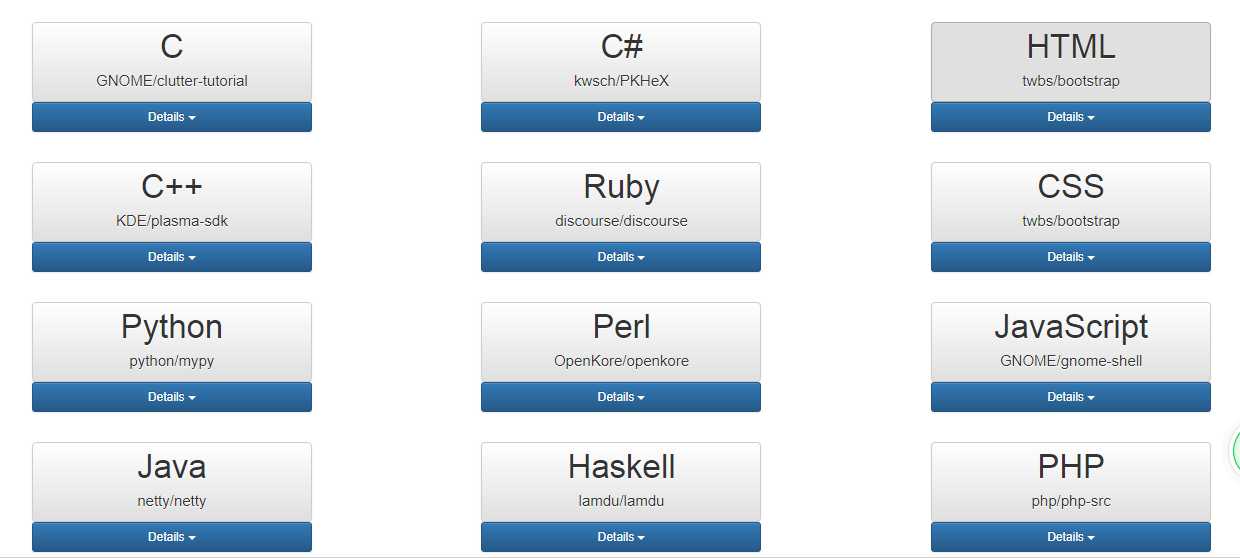1240x558 pixels.
Task: Select the Ruby discourse/discourse card
Action: click(x=621, y=202)
